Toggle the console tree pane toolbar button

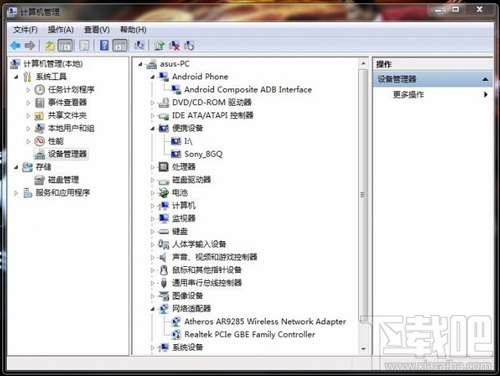pyautogui.click(x=65, y=45)
